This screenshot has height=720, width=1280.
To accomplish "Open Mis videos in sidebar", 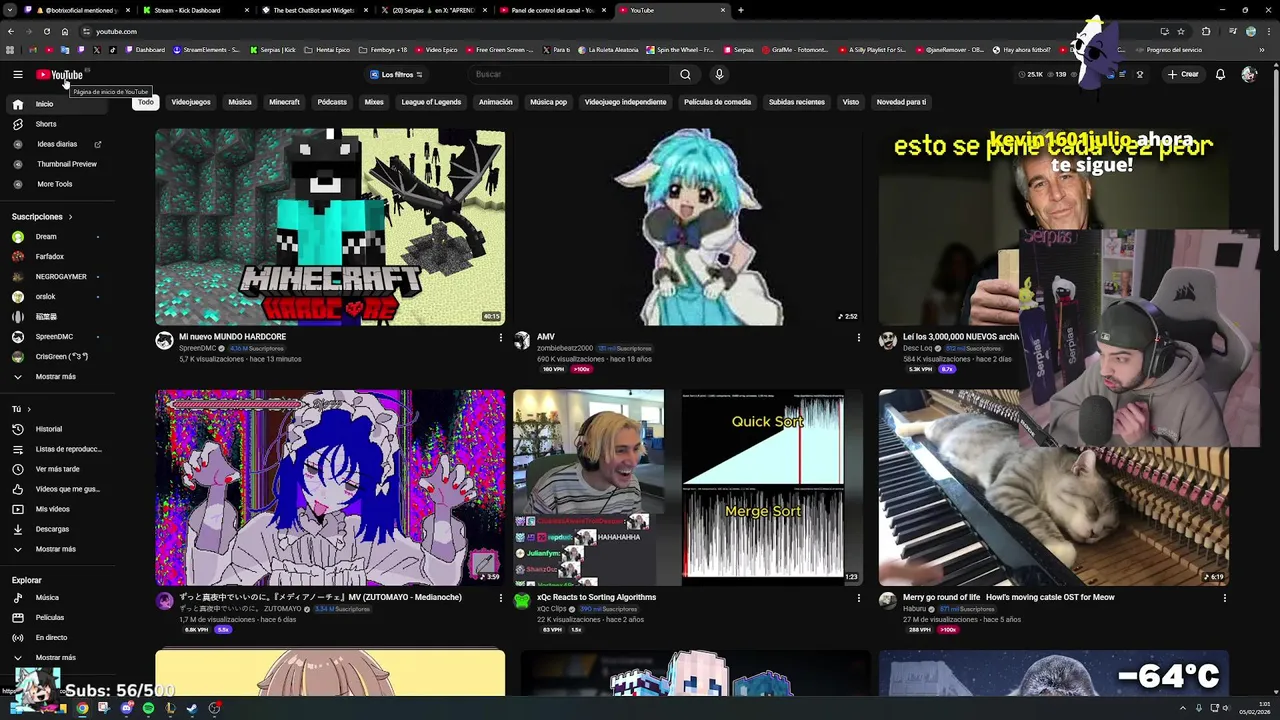I will pos(52,509).
